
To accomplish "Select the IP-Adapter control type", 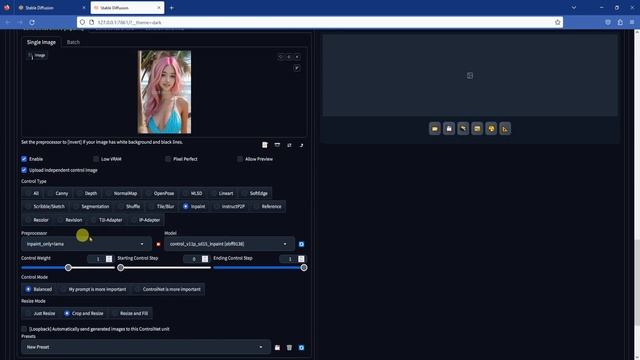I will click(146, 220).
